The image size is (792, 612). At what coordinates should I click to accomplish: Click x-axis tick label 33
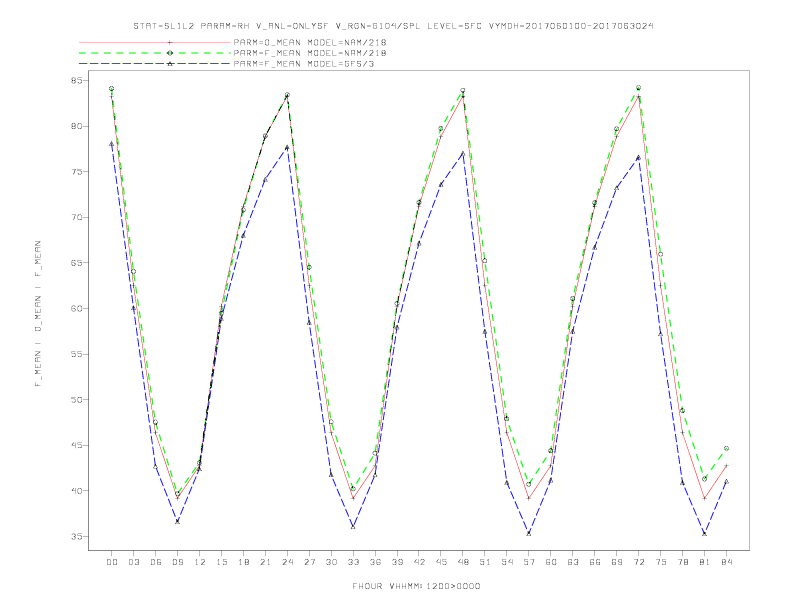354,562
